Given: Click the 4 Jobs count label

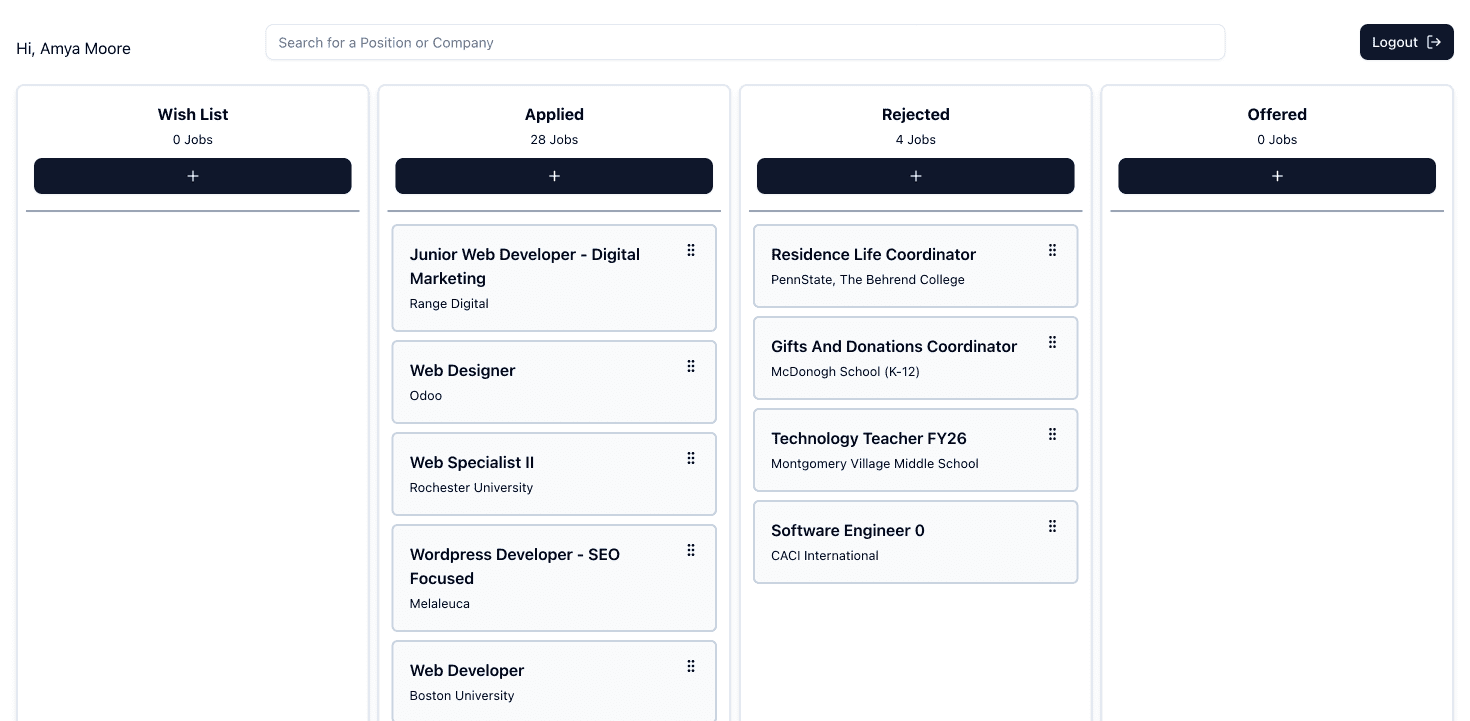Looking at the screenshot, I should point(915,139).
